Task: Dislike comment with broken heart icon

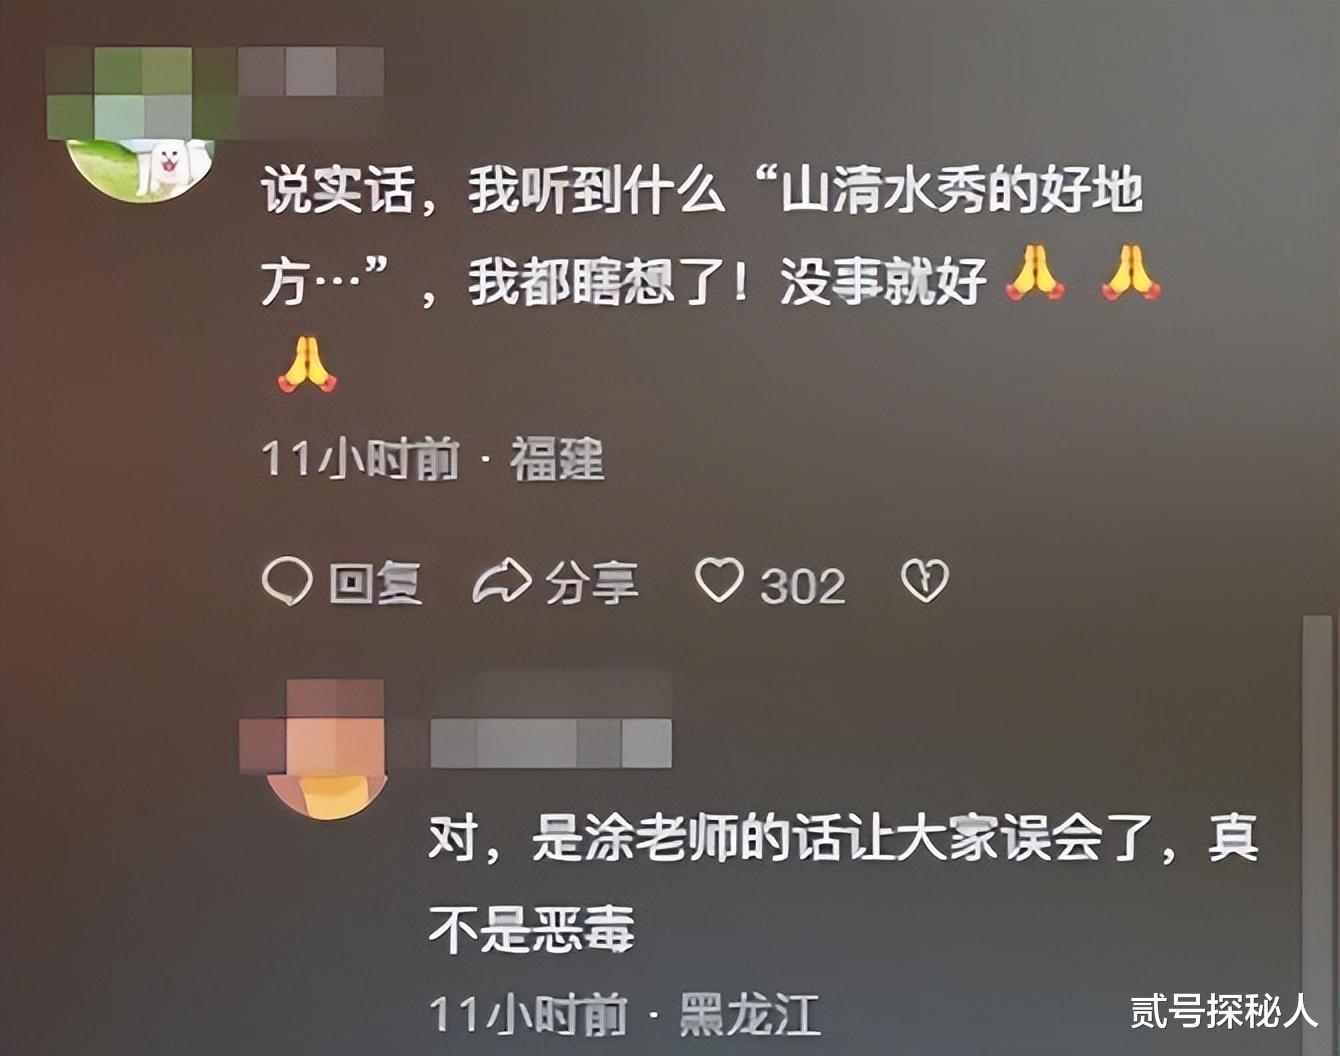Action: 925,581
